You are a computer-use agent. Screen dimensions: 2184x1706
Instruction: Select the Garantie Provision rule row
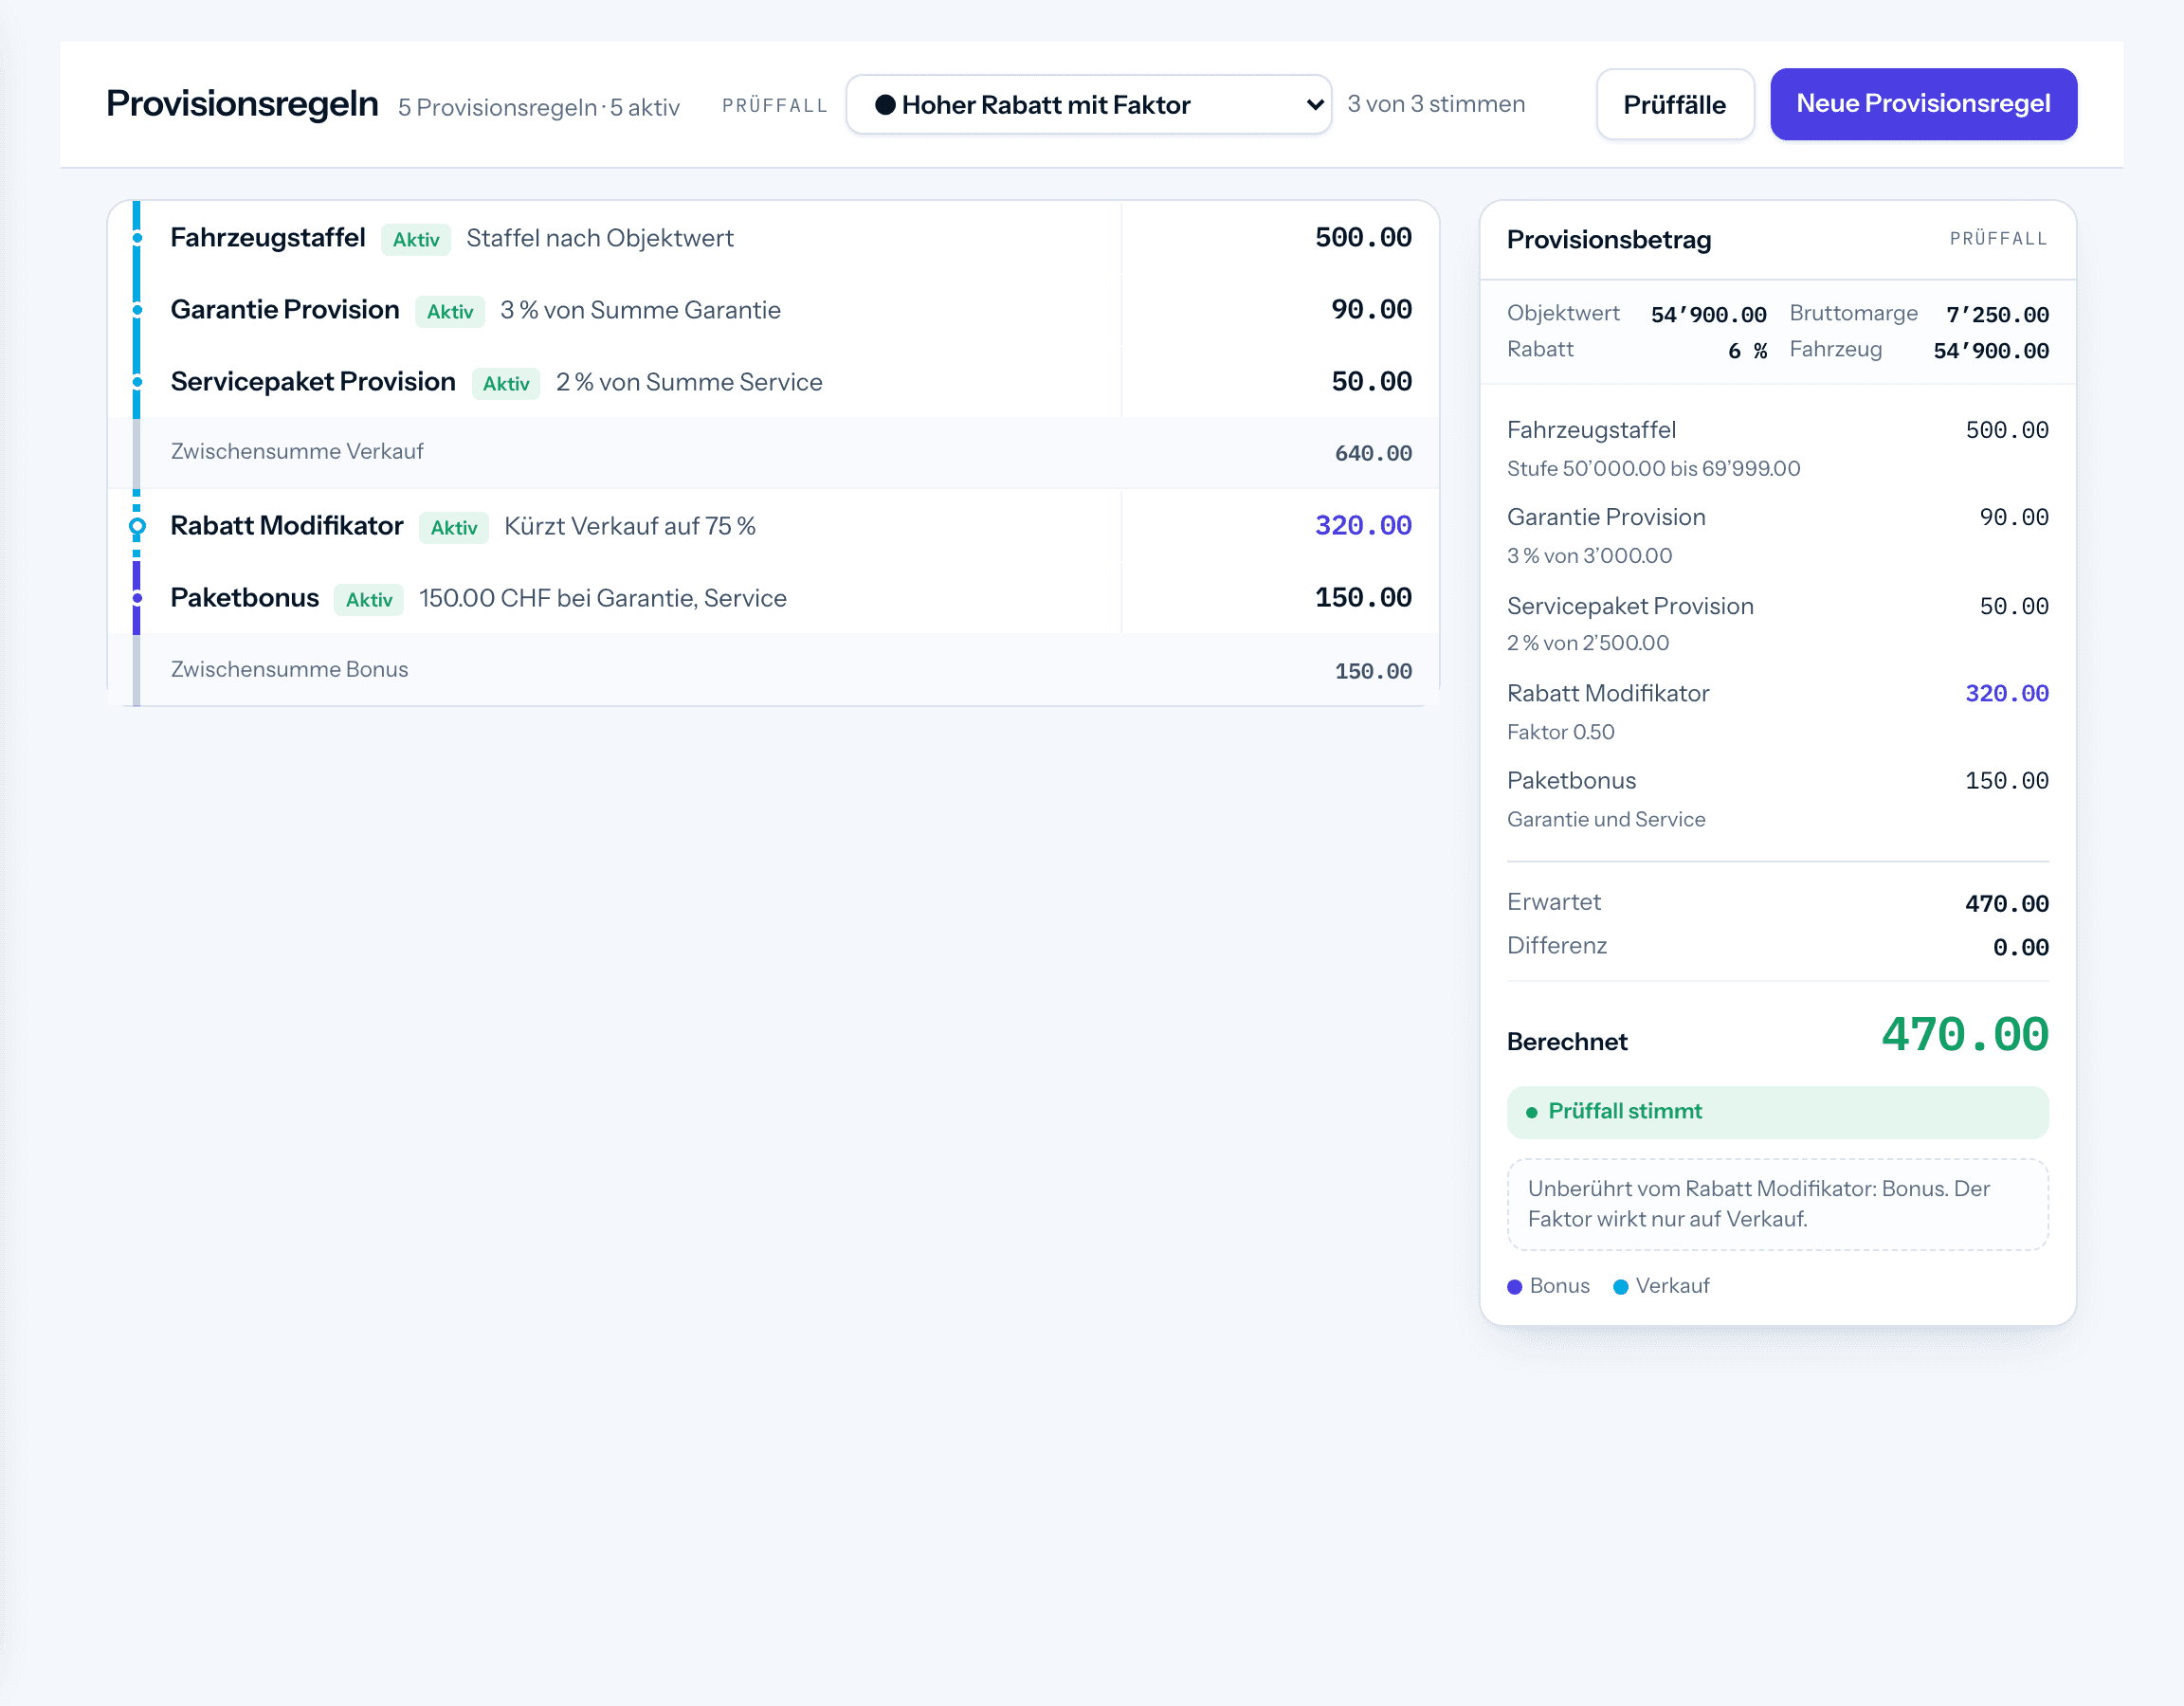pos(773,310)
